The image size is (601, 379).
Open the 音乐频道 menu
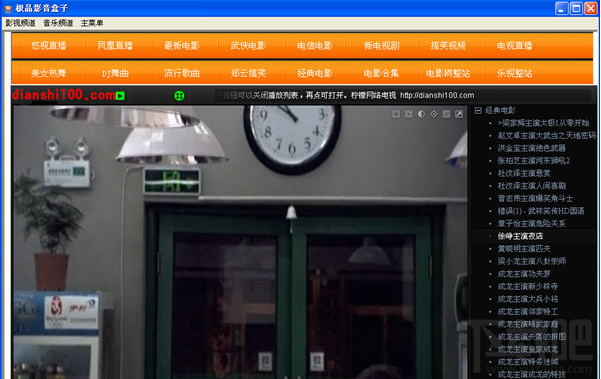point(58,23)
